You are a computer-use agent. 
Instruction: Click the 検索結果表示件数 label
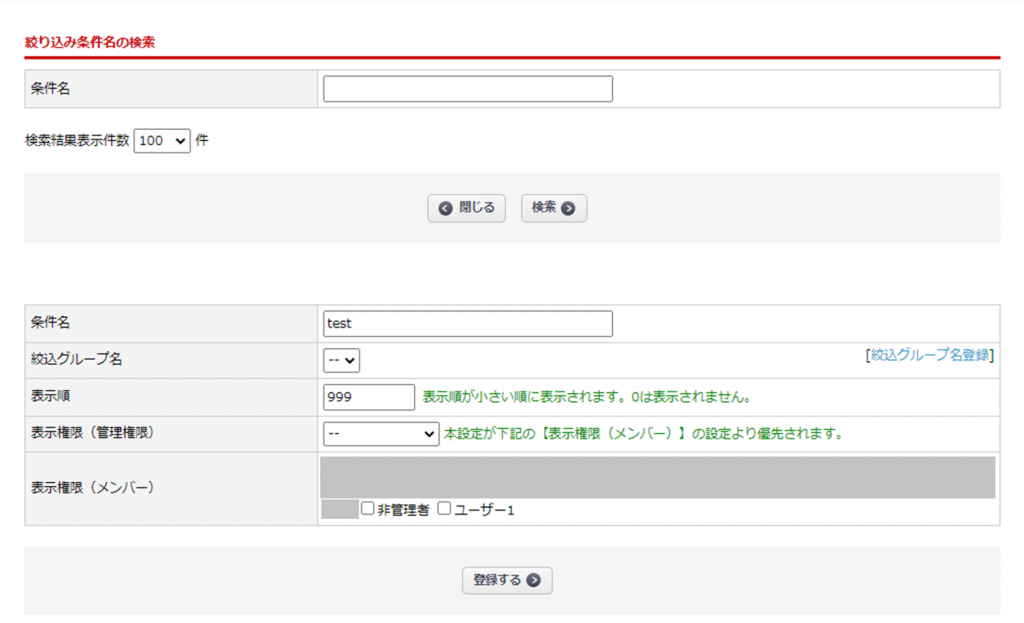(x=77, y=140)
